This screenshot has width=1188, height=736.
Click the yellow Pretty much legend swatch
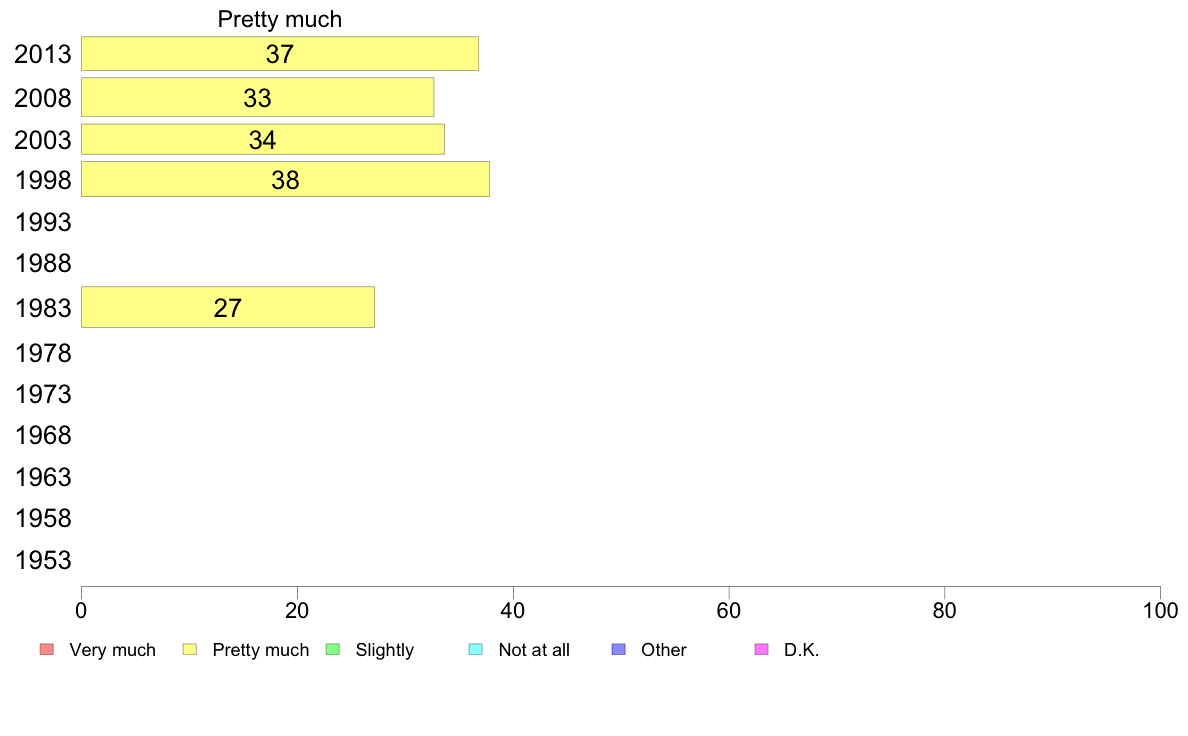[x=190, y=650]
